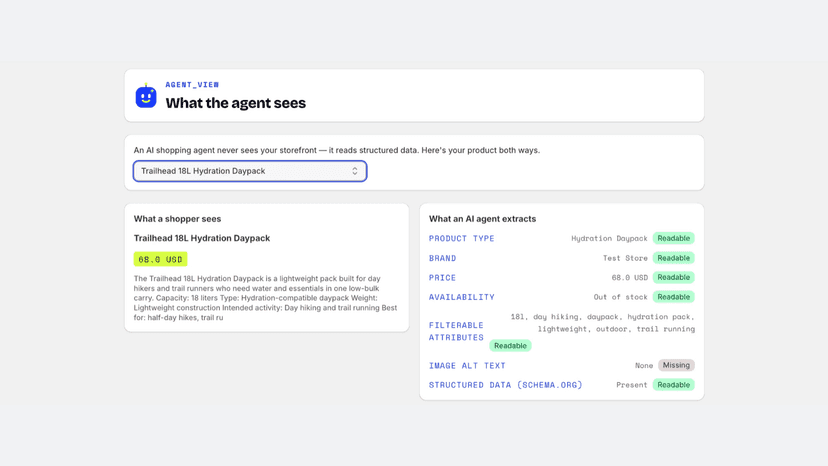Viewport: 828px width, 466px height.
Task: Click the Trailhead 18L Hydration Daypack product title
Action: click(x=202, y=238)
